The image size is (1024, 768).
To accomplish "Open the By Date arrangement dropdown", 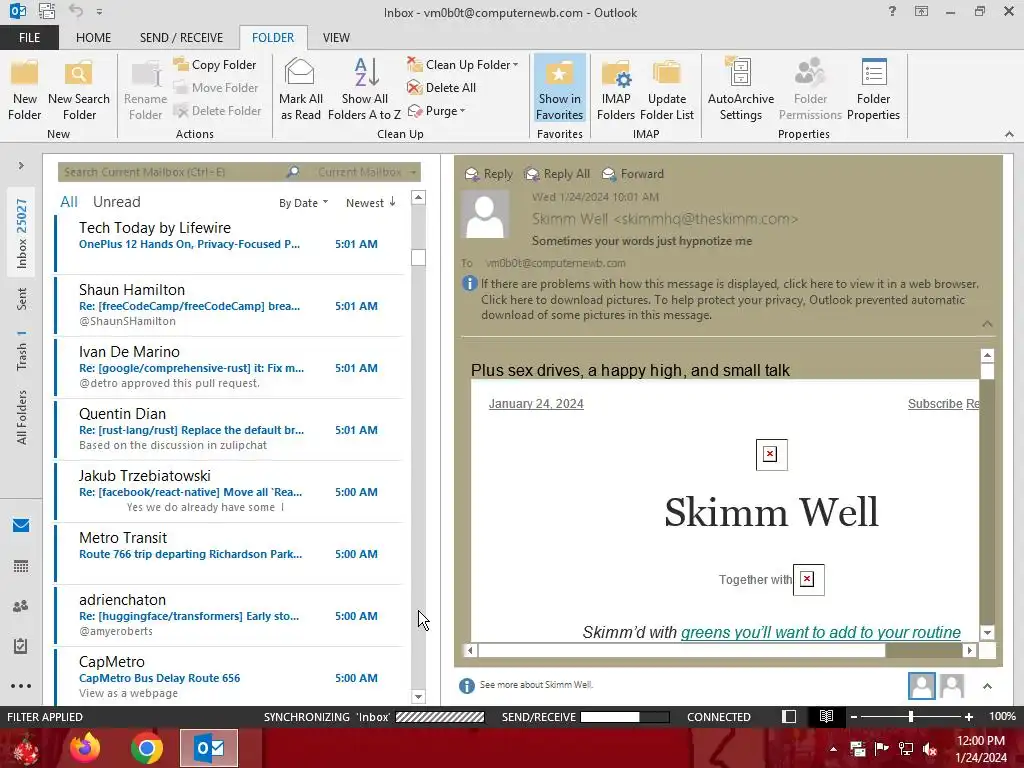I will (x=304, y=203).
